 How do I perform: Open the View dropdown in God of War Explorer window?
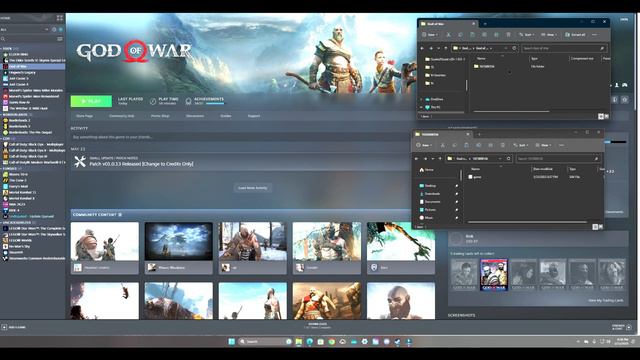[x=549, y=35]
